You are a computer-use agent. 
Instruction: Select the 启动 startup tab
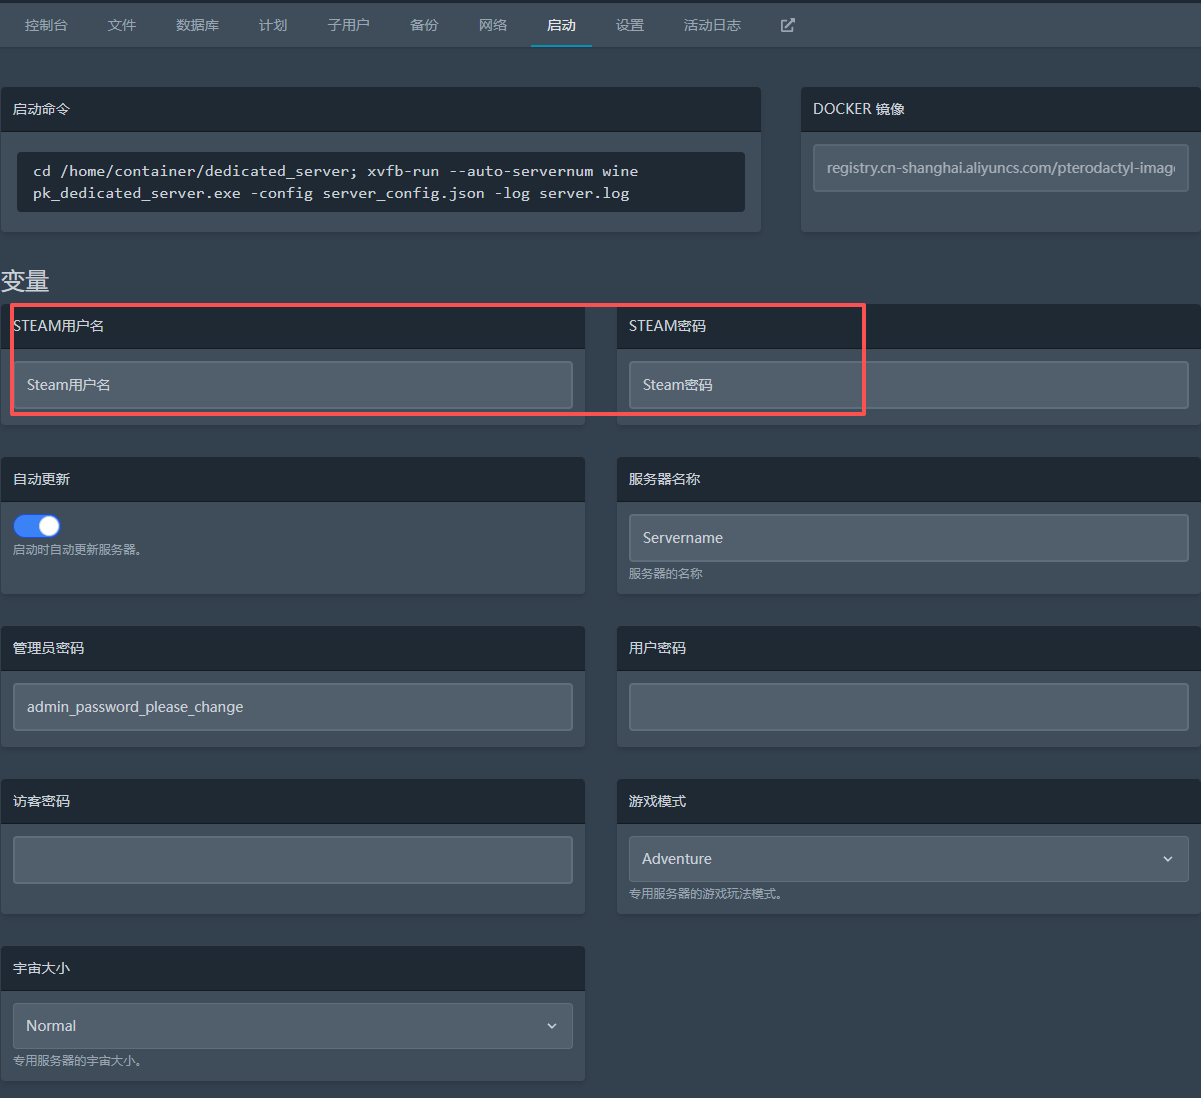(561, 25)
